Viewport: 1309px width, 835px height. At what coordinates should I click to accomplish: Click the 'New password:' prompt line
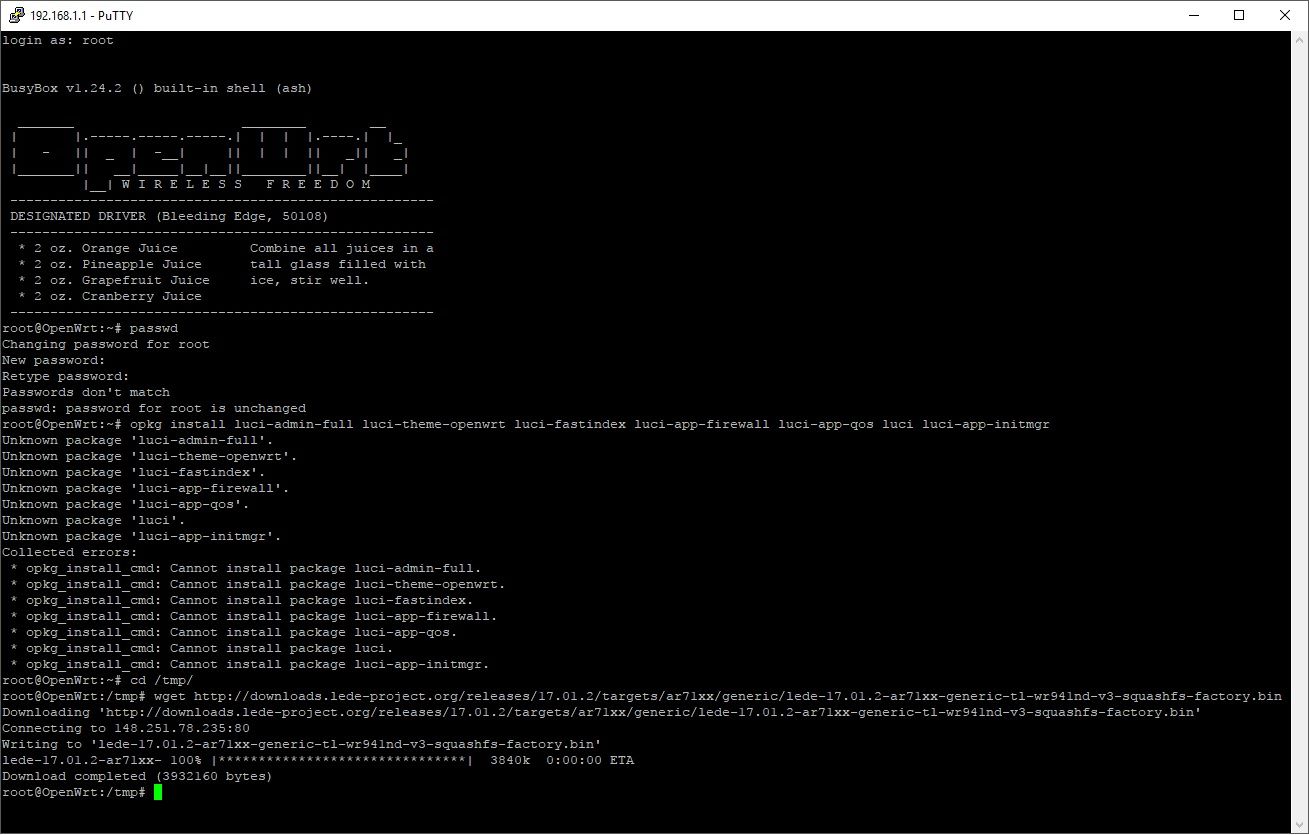(54, 361)
